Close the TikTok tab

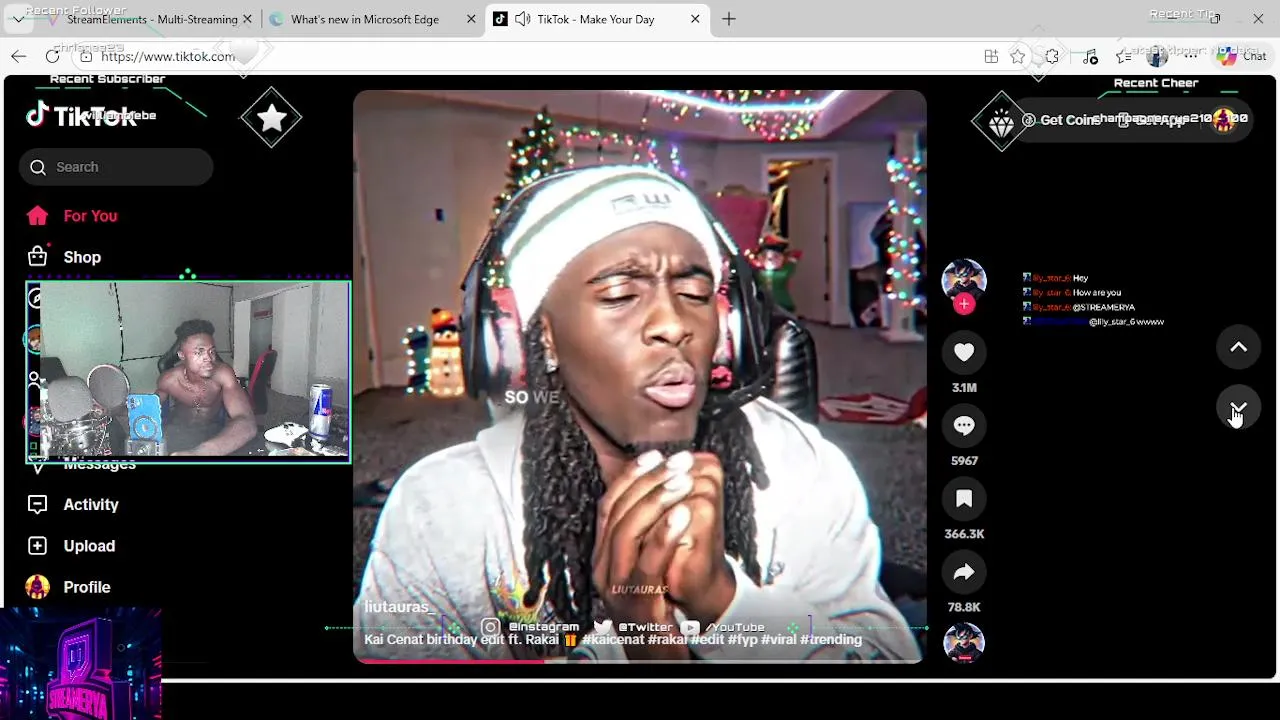pyautogui.click(x=695, y=19)
